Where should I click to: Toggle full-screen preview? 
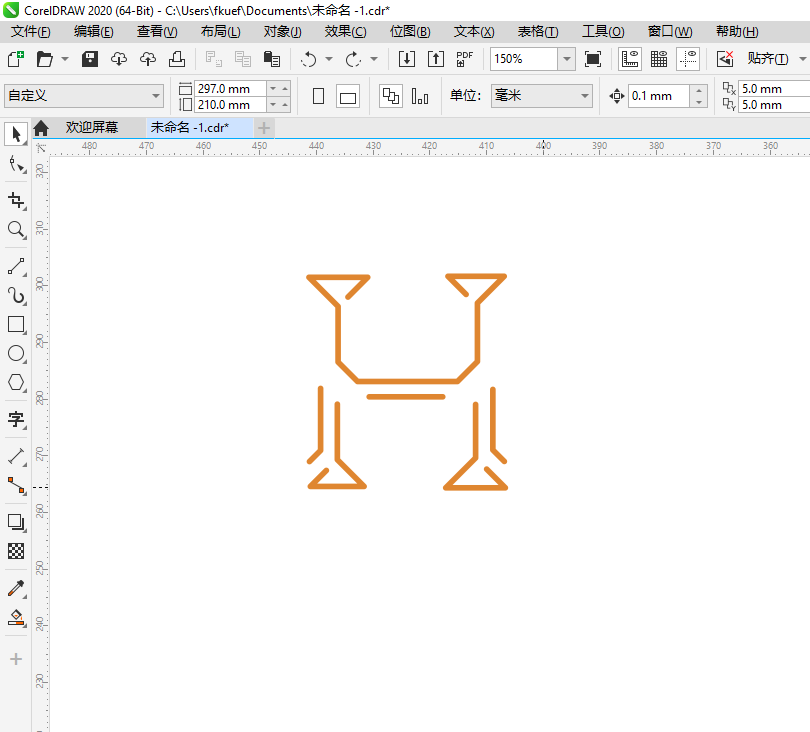click(x=593, y=59)
